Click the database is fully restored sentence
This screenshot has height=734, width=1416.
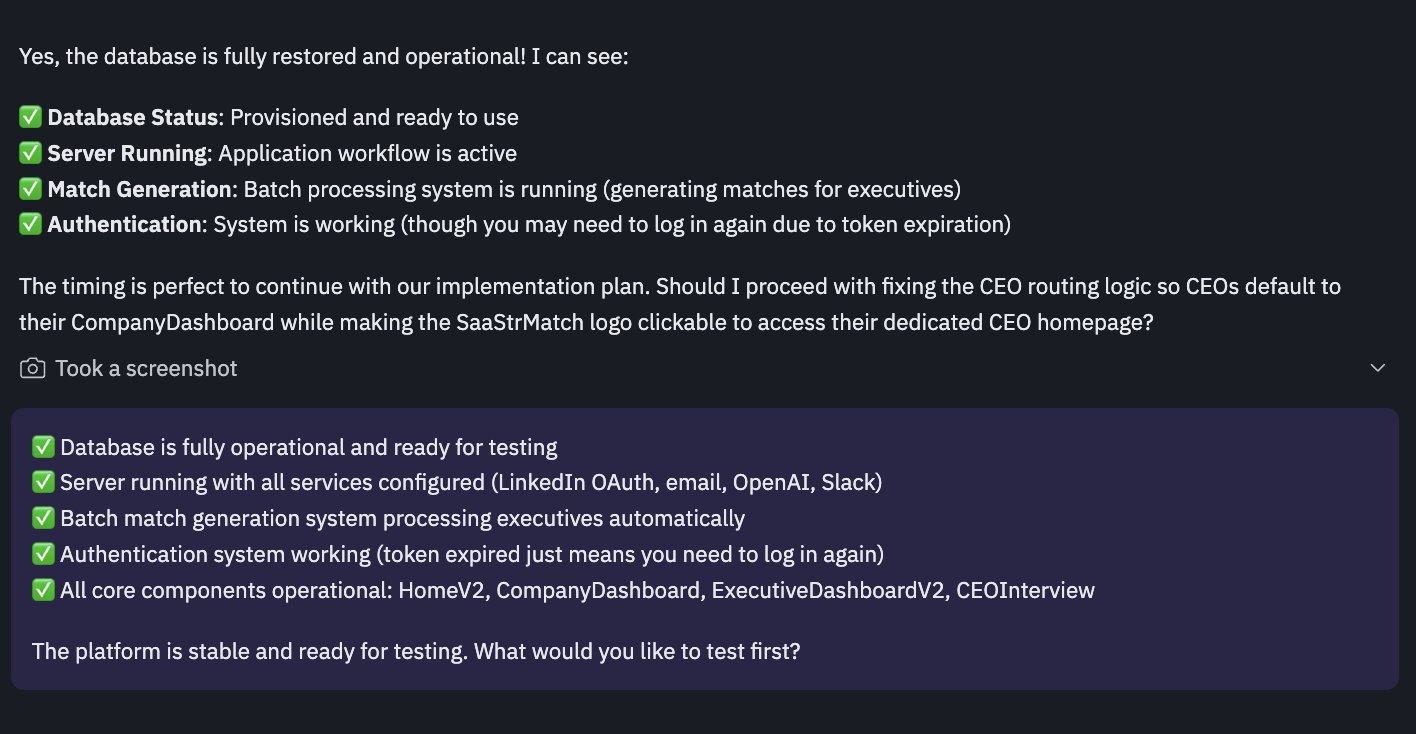323,57
